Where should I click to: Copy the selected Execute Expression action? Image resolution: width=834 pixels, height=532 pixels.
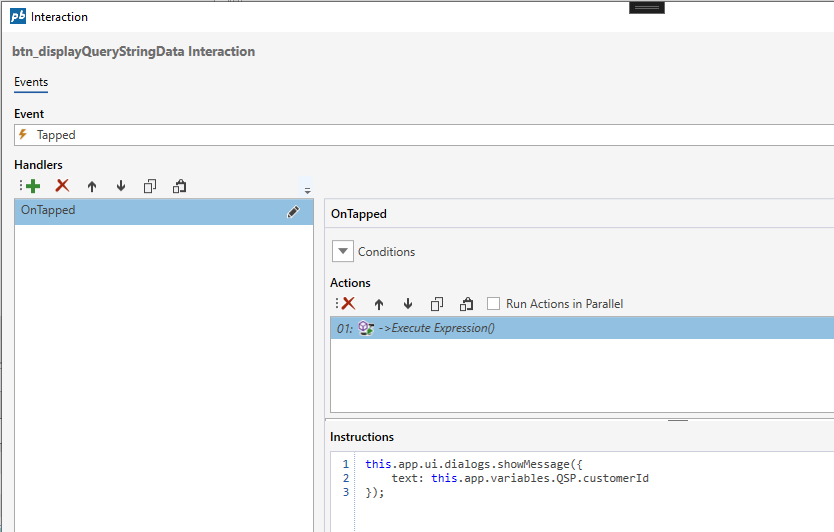[437, 304]
